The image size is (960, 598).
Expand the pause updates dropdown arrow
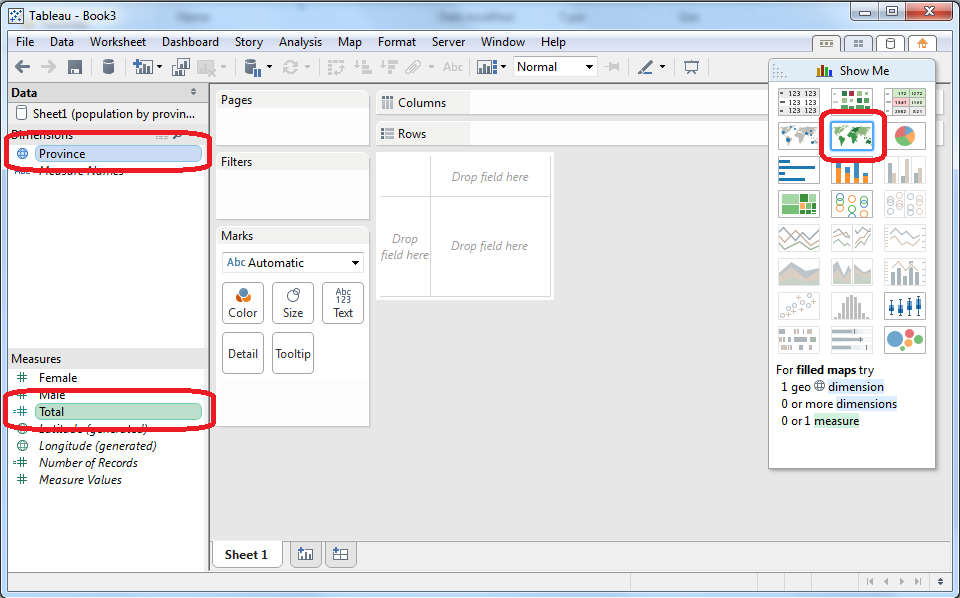click(x=269, y=67)
